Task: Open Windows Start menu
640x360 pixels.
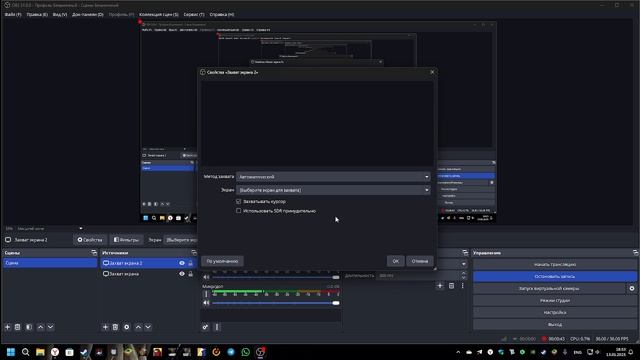Action: [x=11, y=352]
